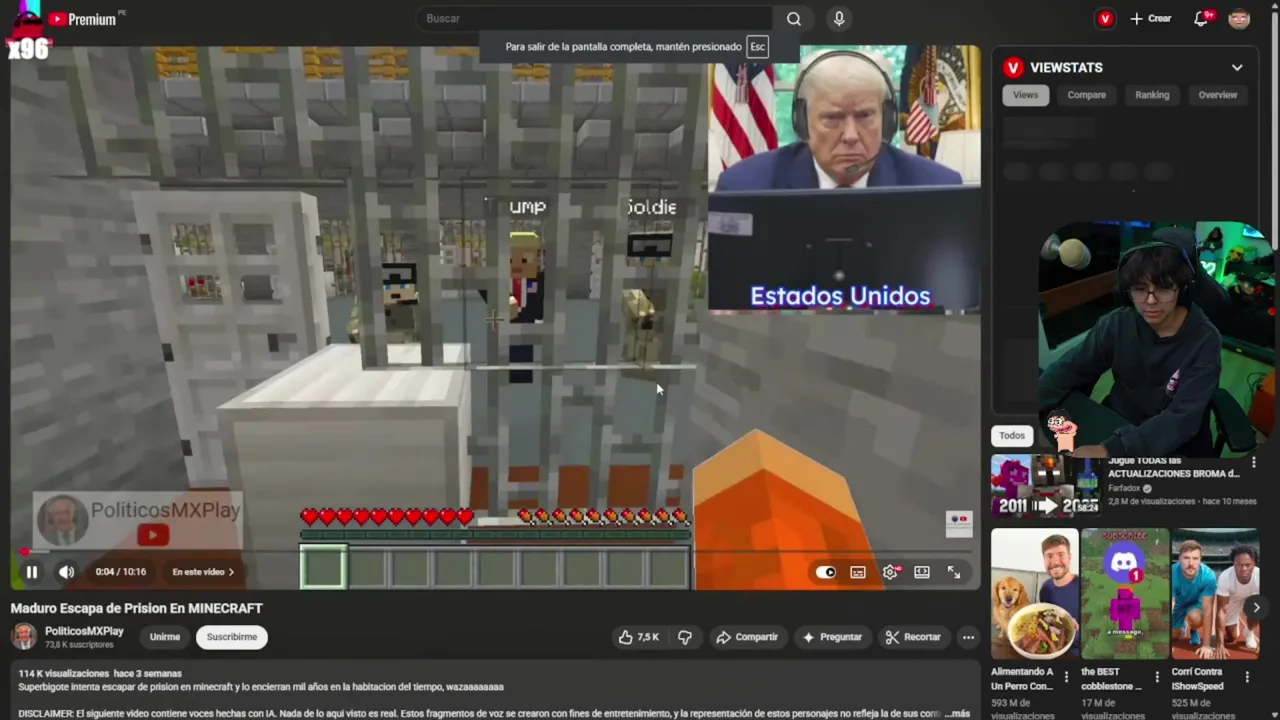Click the Crear button
Screen dimensions: 1280x720
[x=1150, y=19]
